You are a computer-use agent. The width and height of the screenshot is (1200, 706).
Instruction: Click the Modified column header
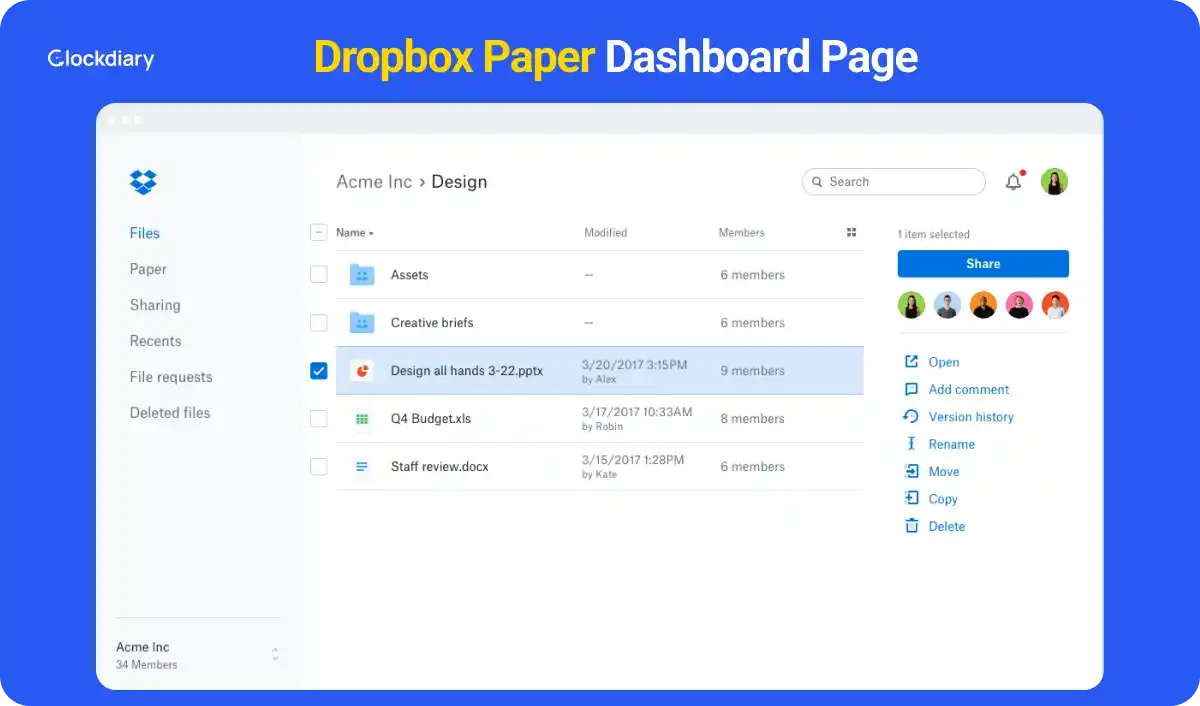(x=606, y=232)
